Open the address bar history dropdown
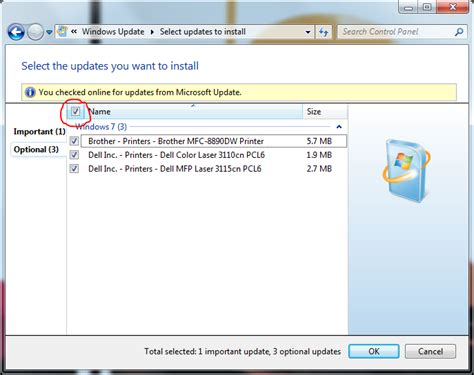 (308, 32)
